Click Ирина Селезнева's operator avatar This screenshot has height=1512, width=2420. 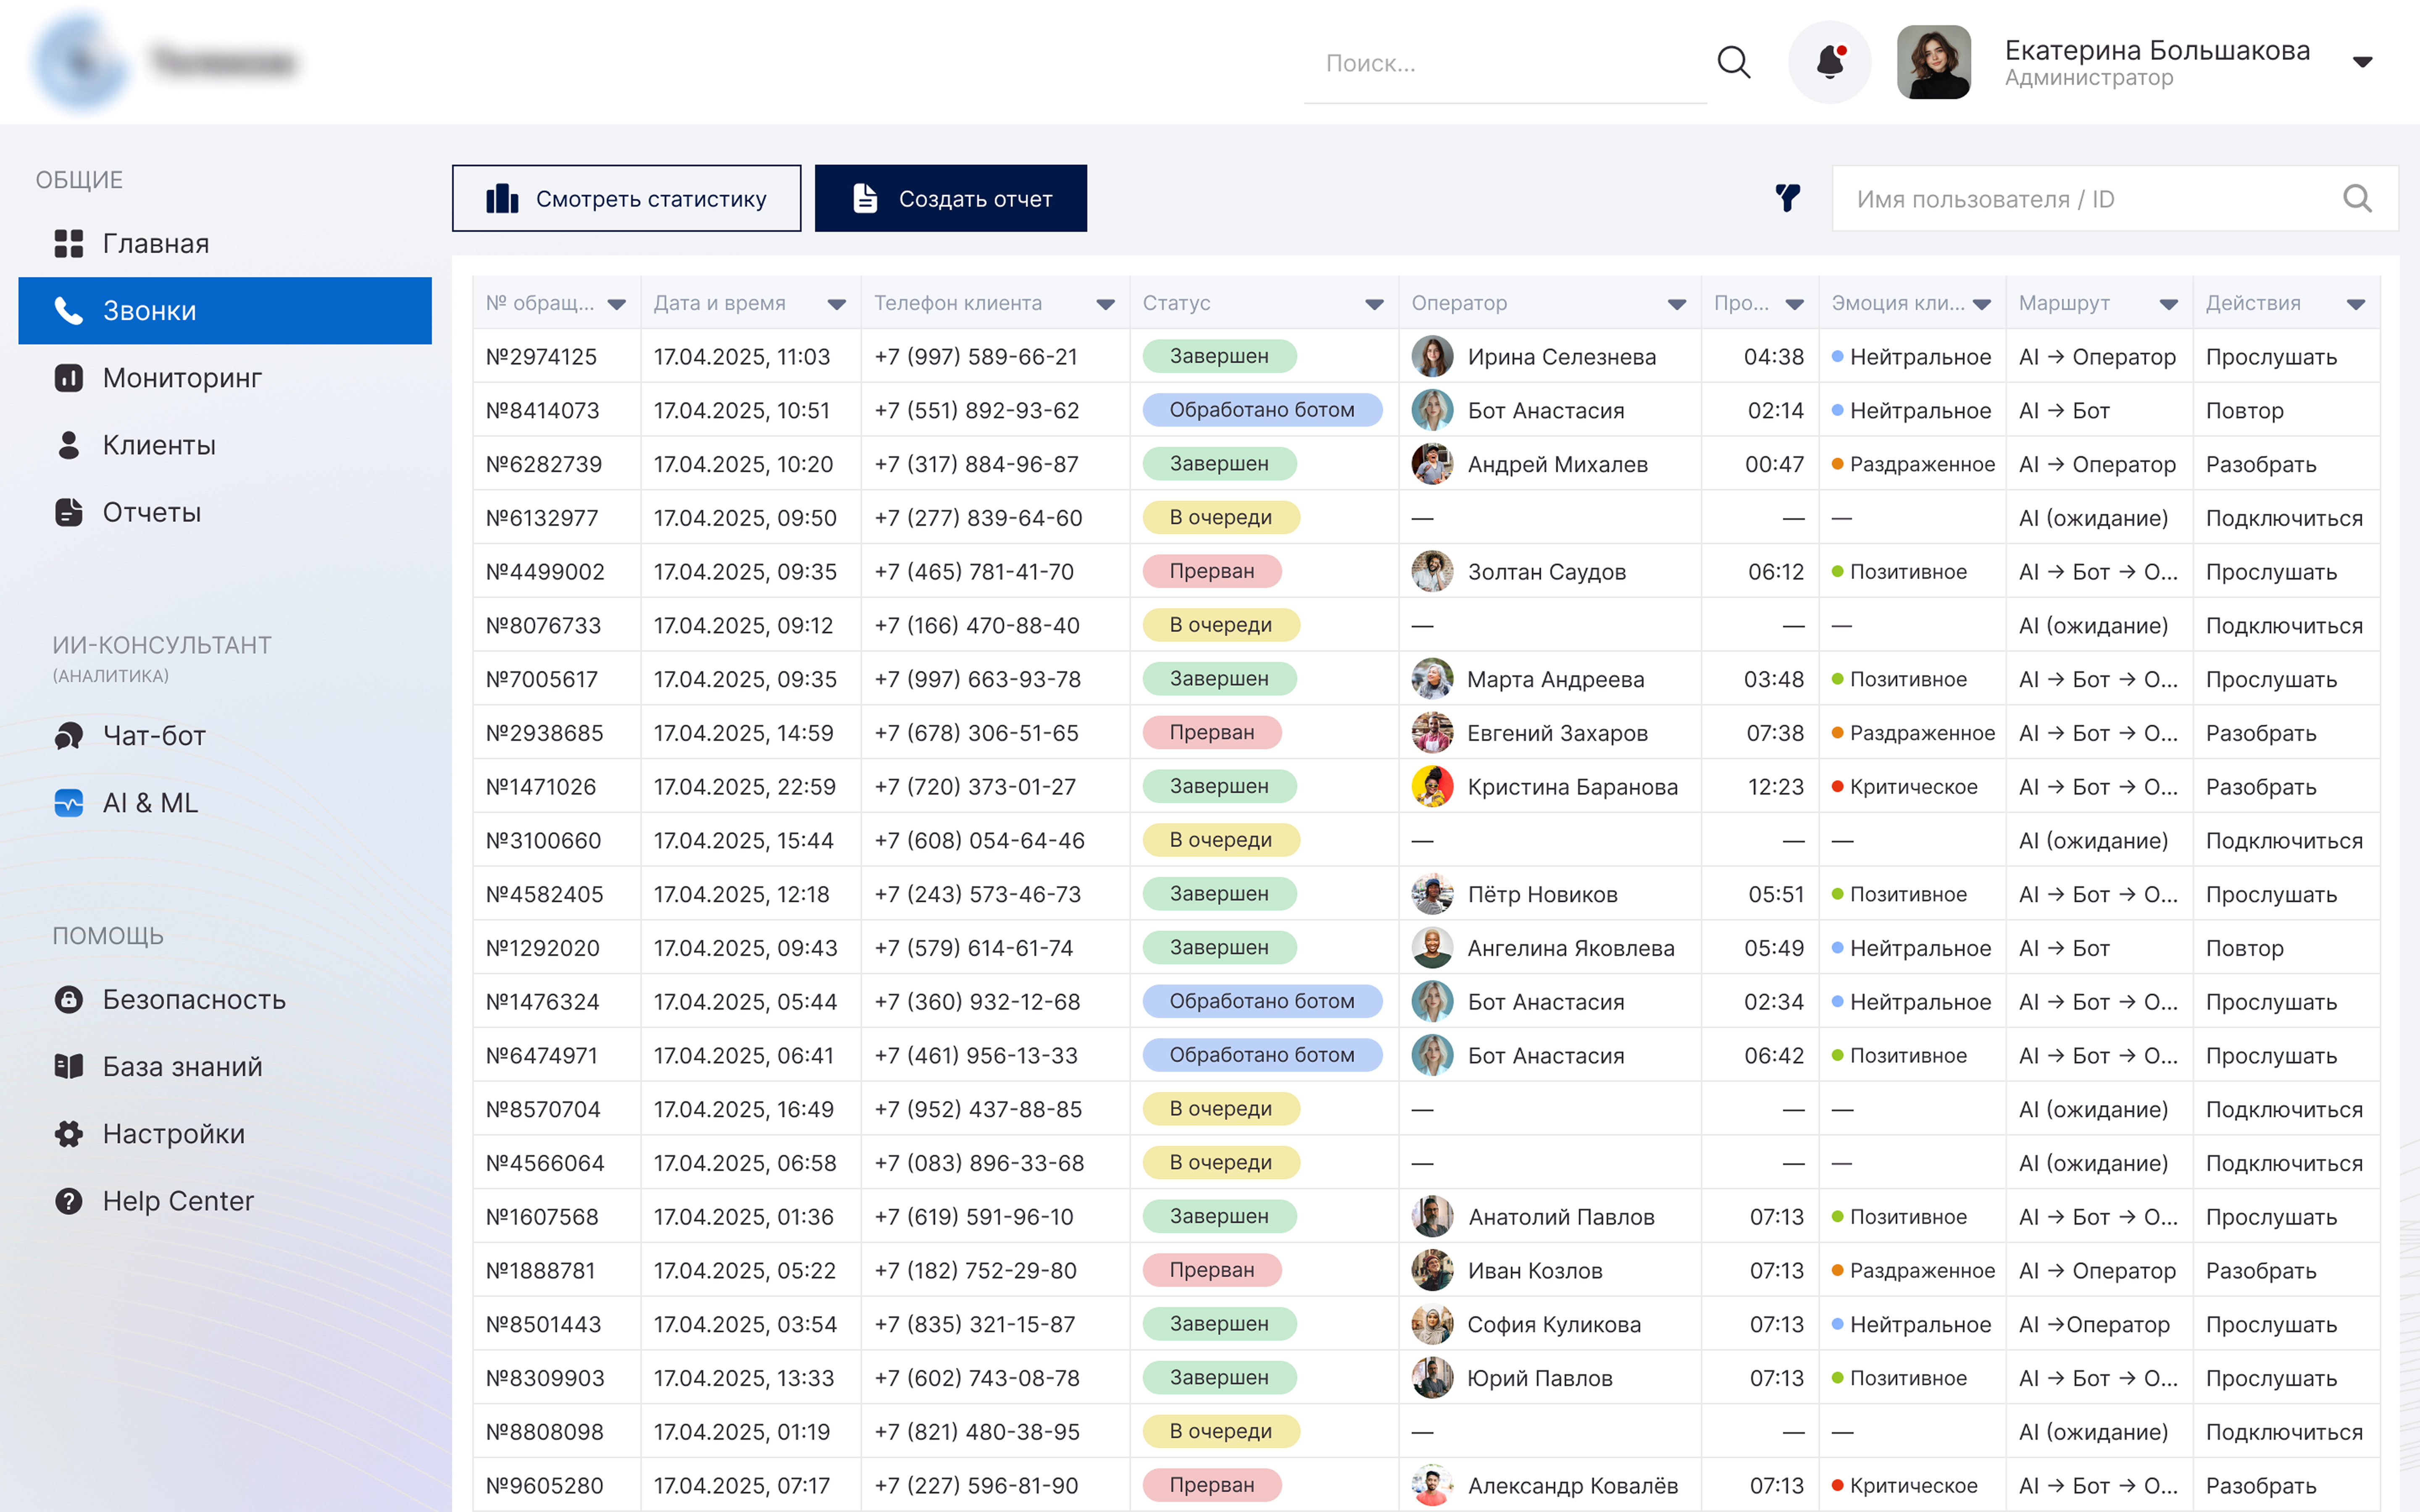(1432, 357)
